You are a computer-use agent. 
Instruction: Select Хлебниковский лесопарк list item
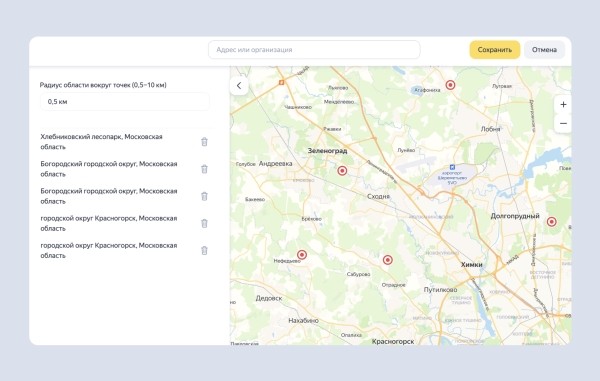coord(101,142)
